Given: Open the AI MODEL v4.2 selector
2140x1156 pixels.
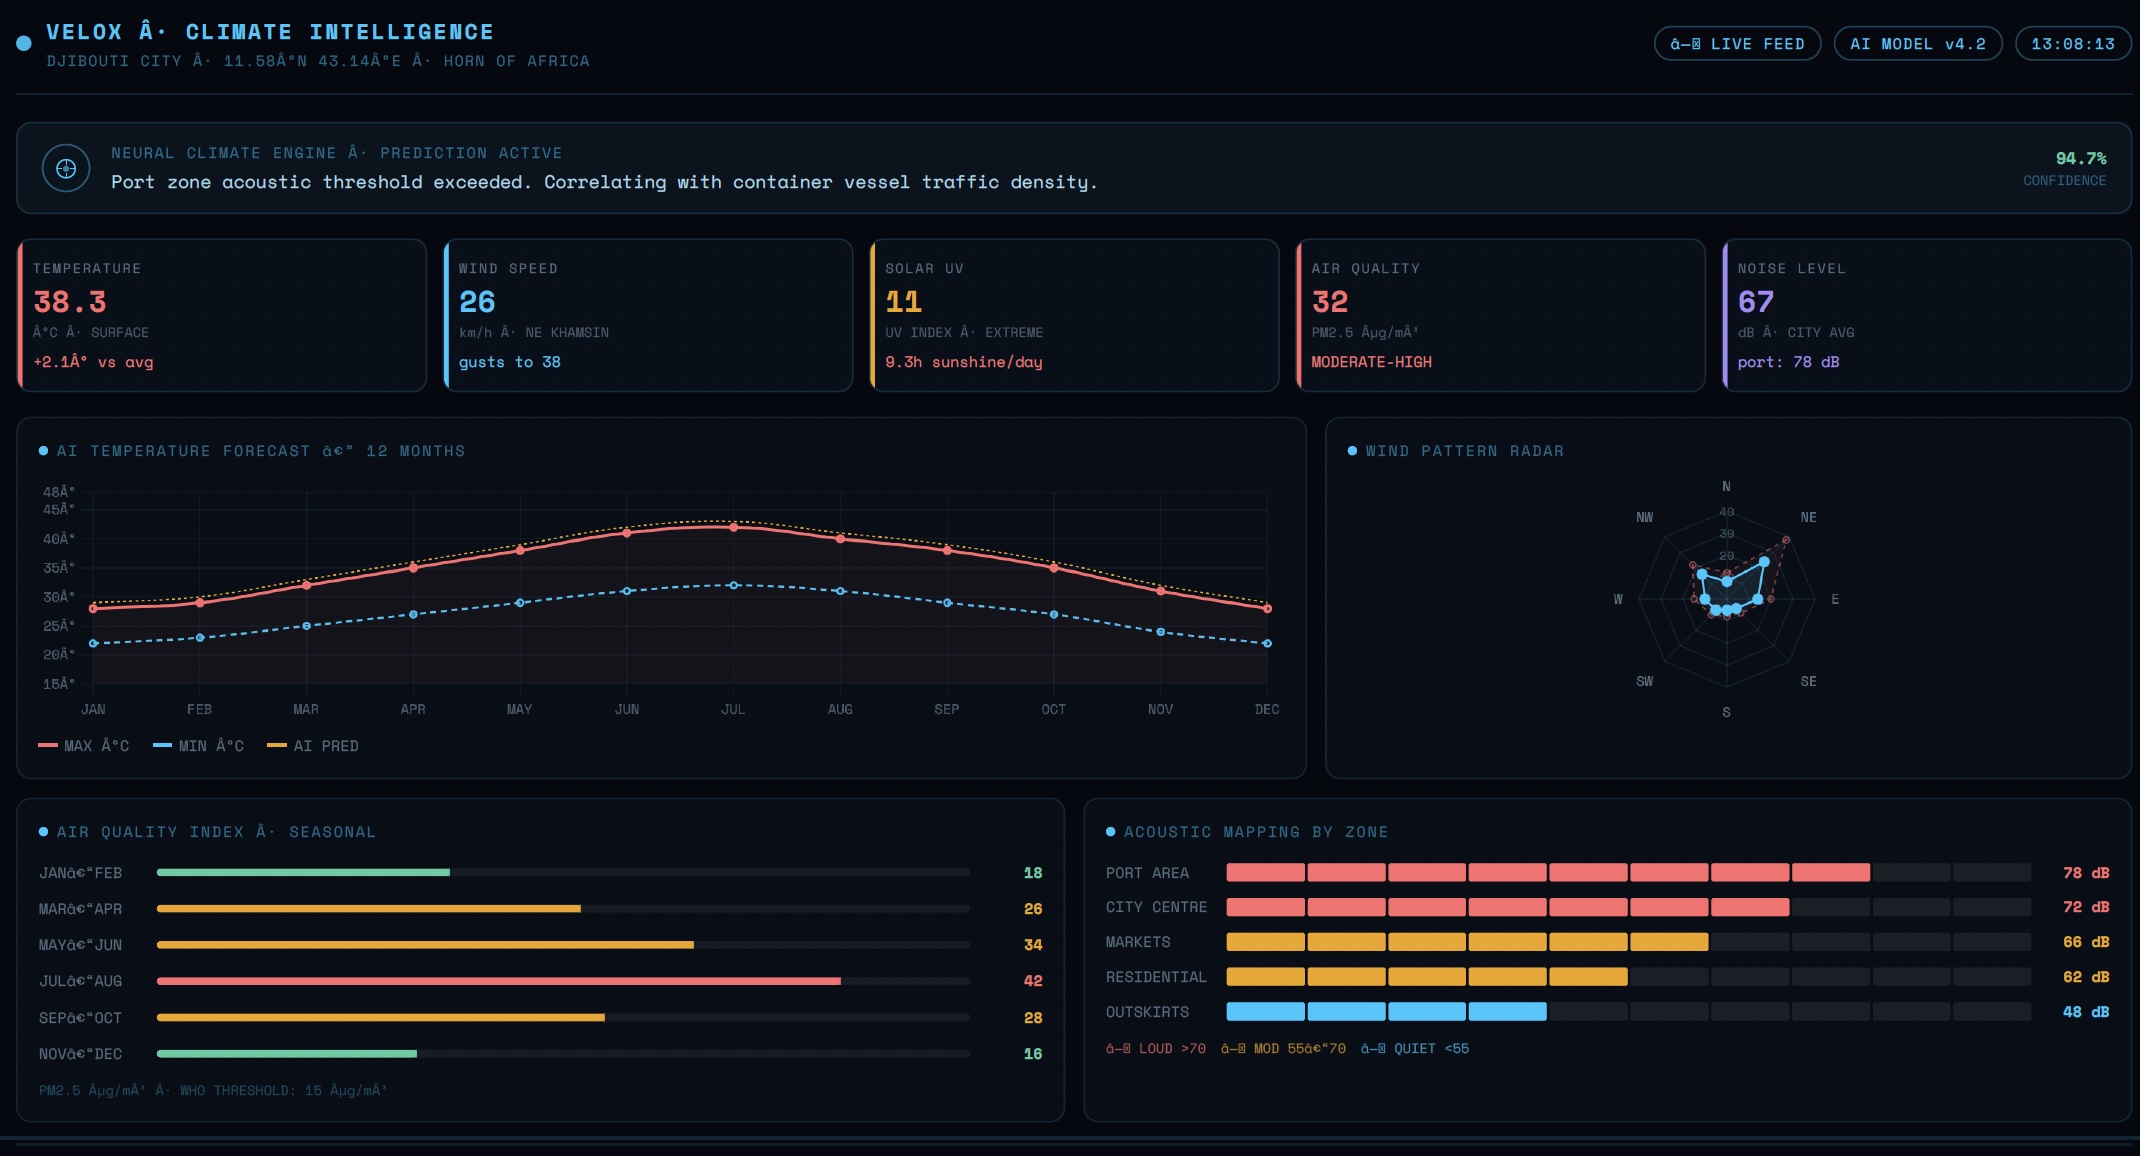Looking at the screenshot, I should tap(1917, 43).
